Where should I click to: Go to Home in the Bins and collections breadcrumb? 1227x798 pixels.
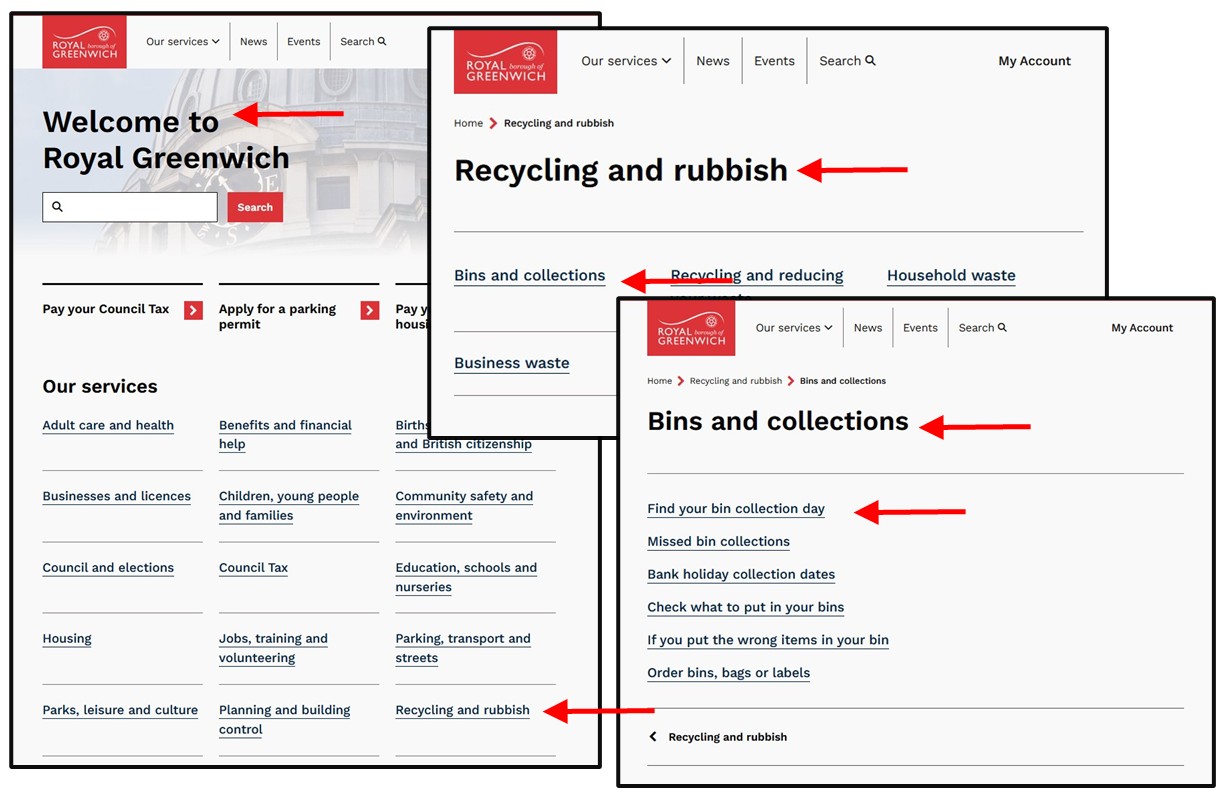pyautogui.click(x=659, y=381)
